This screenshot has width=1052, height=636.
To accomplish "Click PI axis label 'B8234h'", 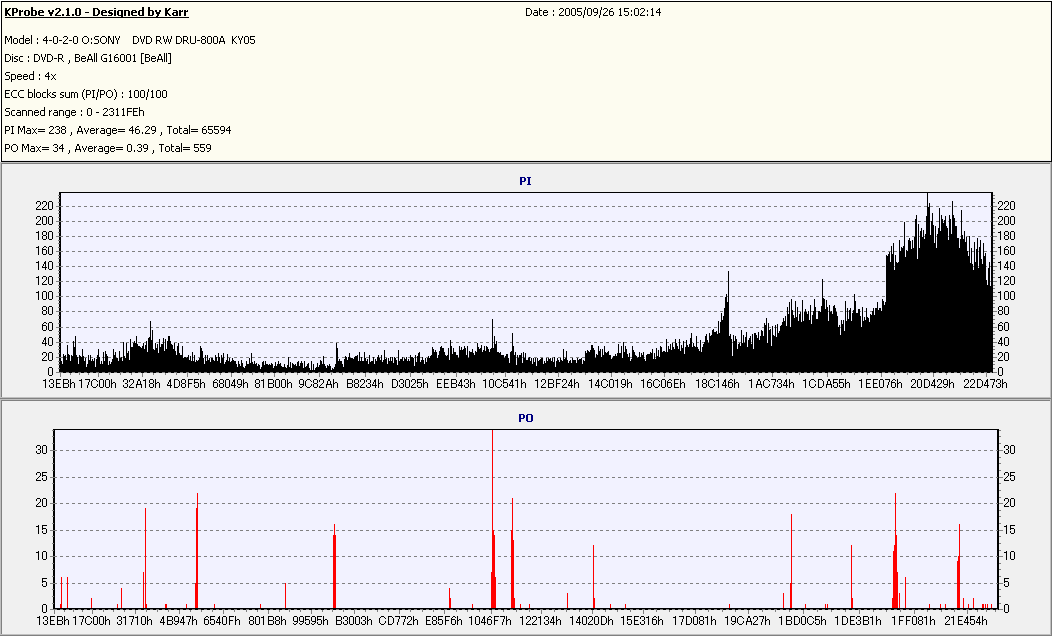I will click(364, 384).
